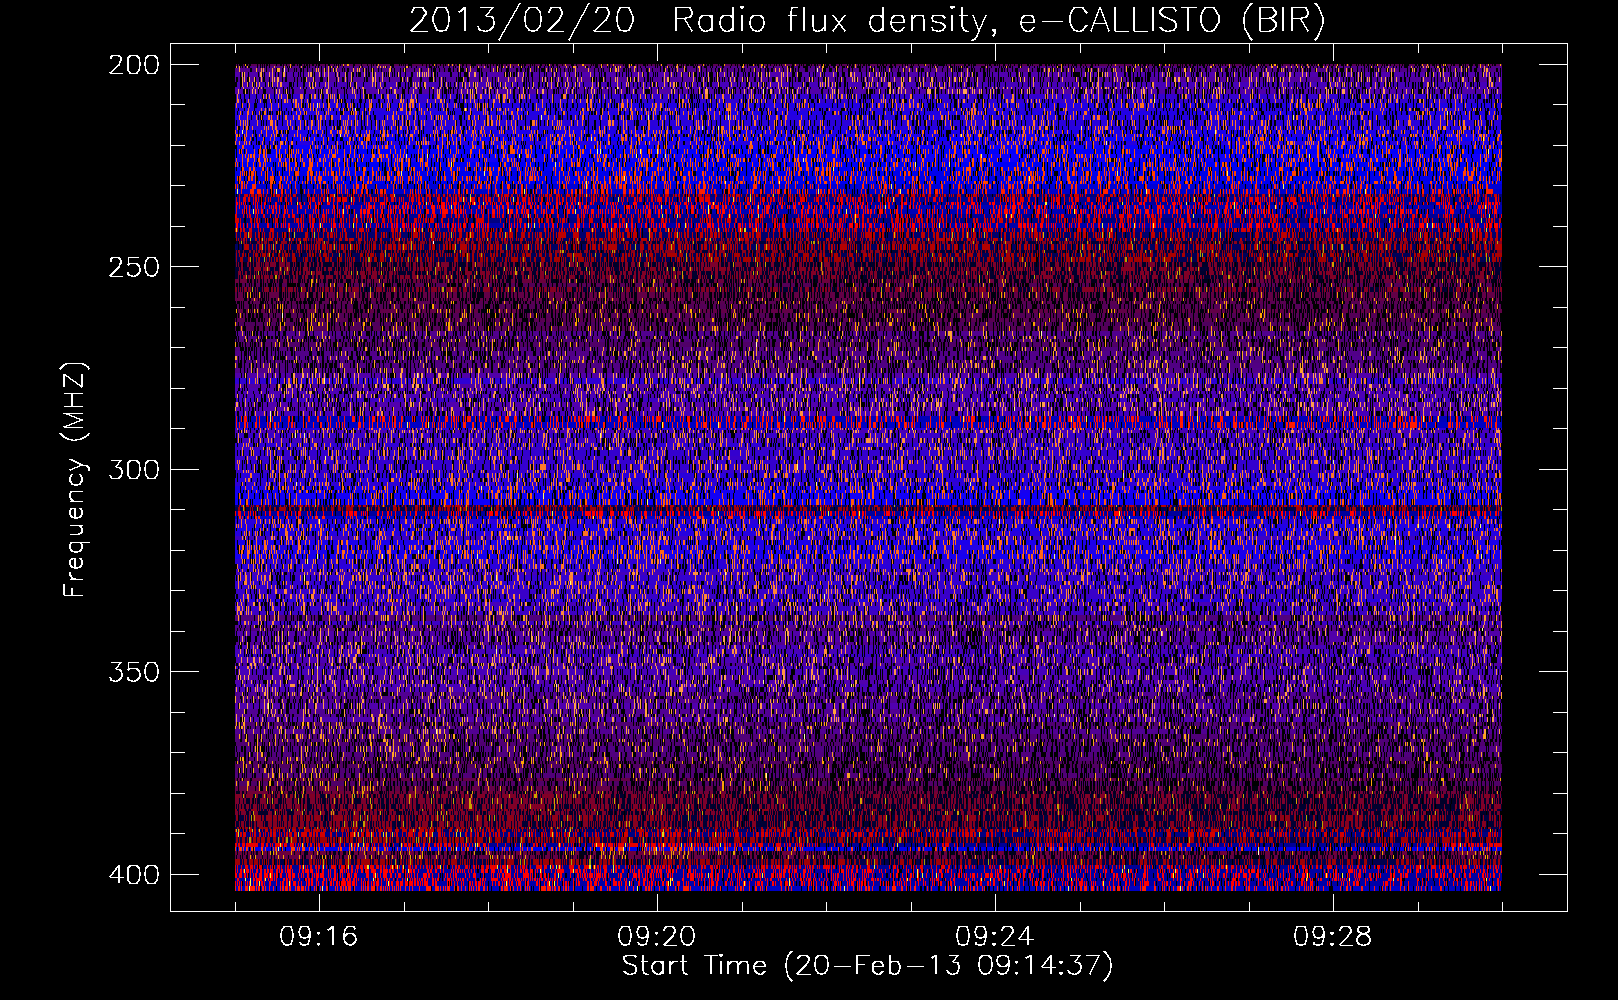Click the 09:28 time tick label
The image size is (1618, 1000).
pos(1333,937)
